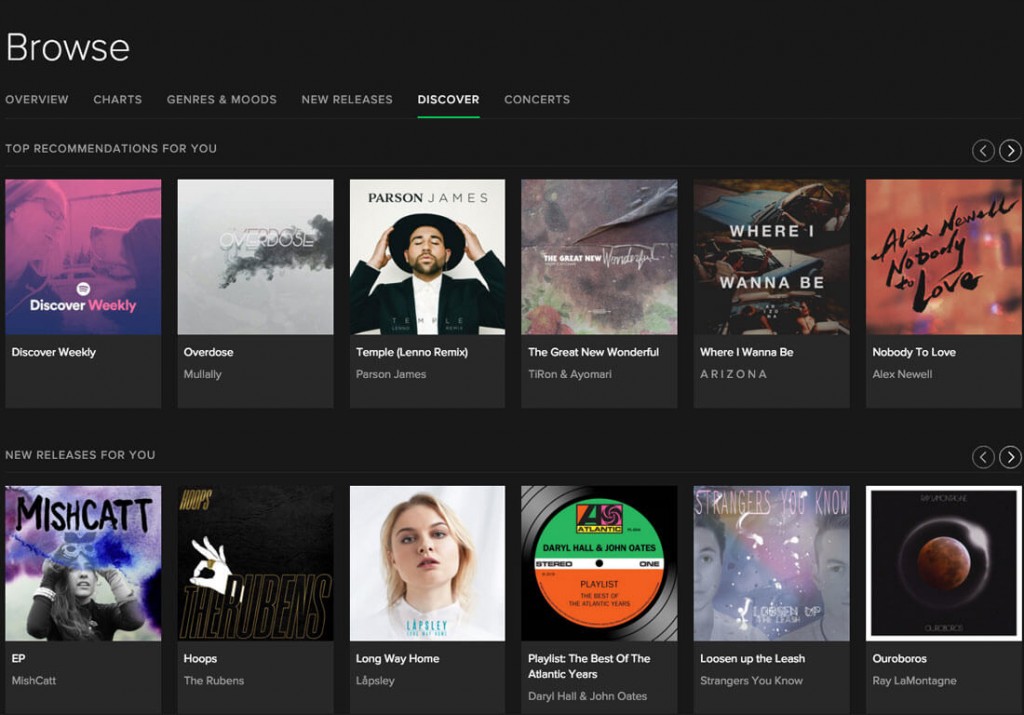Image resolution: width=1024 pixels, height=715 pixels.
Task: Open the Ouroboros title link
Action: click(x=899, y=658)
